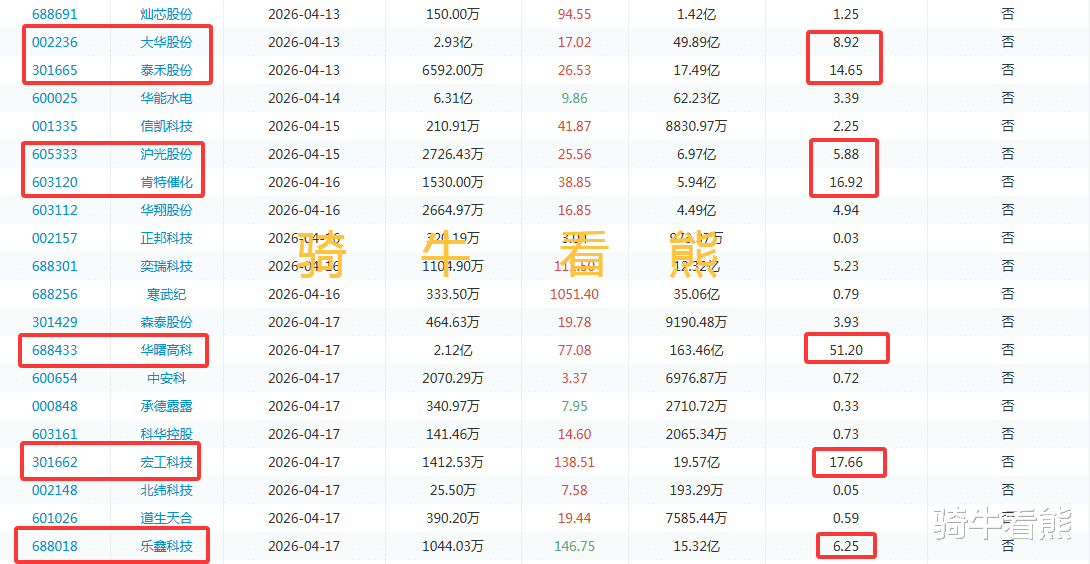The height and width of the screenshot is (564, 1090).
Task: Click the stock name 宏工科技
Action: [166, 462]
